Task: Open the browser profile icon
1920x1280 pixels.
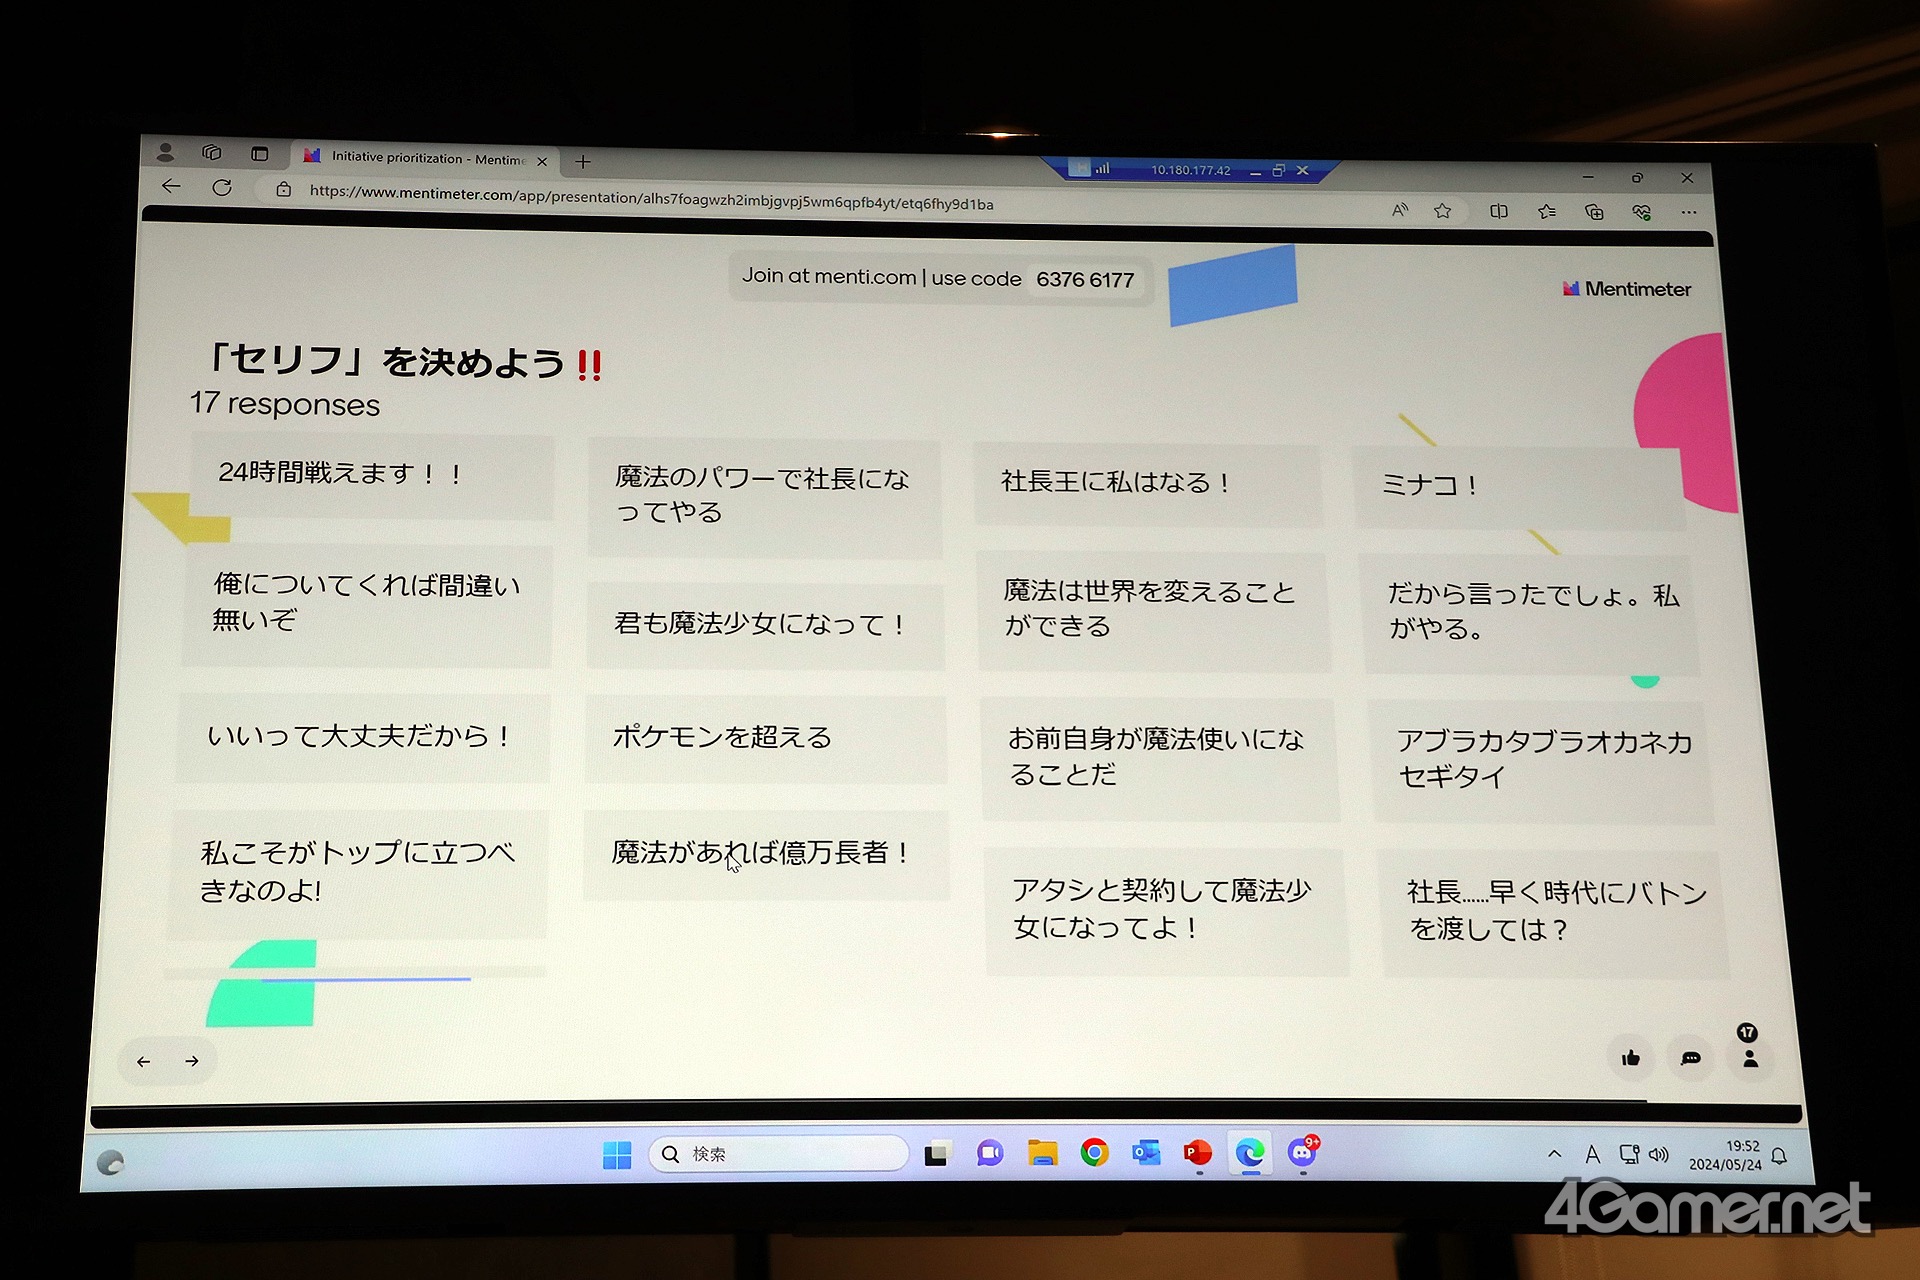Action: [166, 152]
